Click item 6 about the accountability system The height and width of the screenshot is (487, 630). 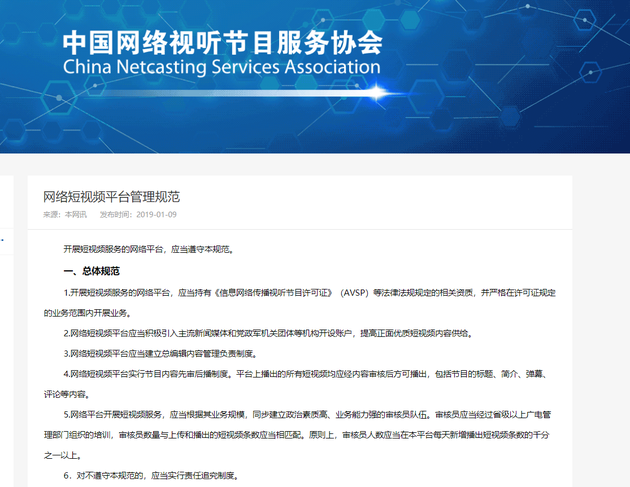(x=151, y=476)
